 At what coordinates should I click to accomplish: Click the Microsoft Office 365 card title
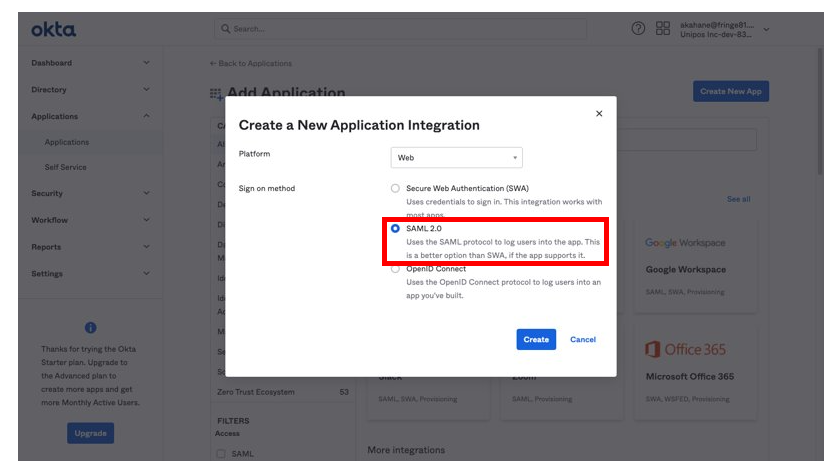[690, 376]
